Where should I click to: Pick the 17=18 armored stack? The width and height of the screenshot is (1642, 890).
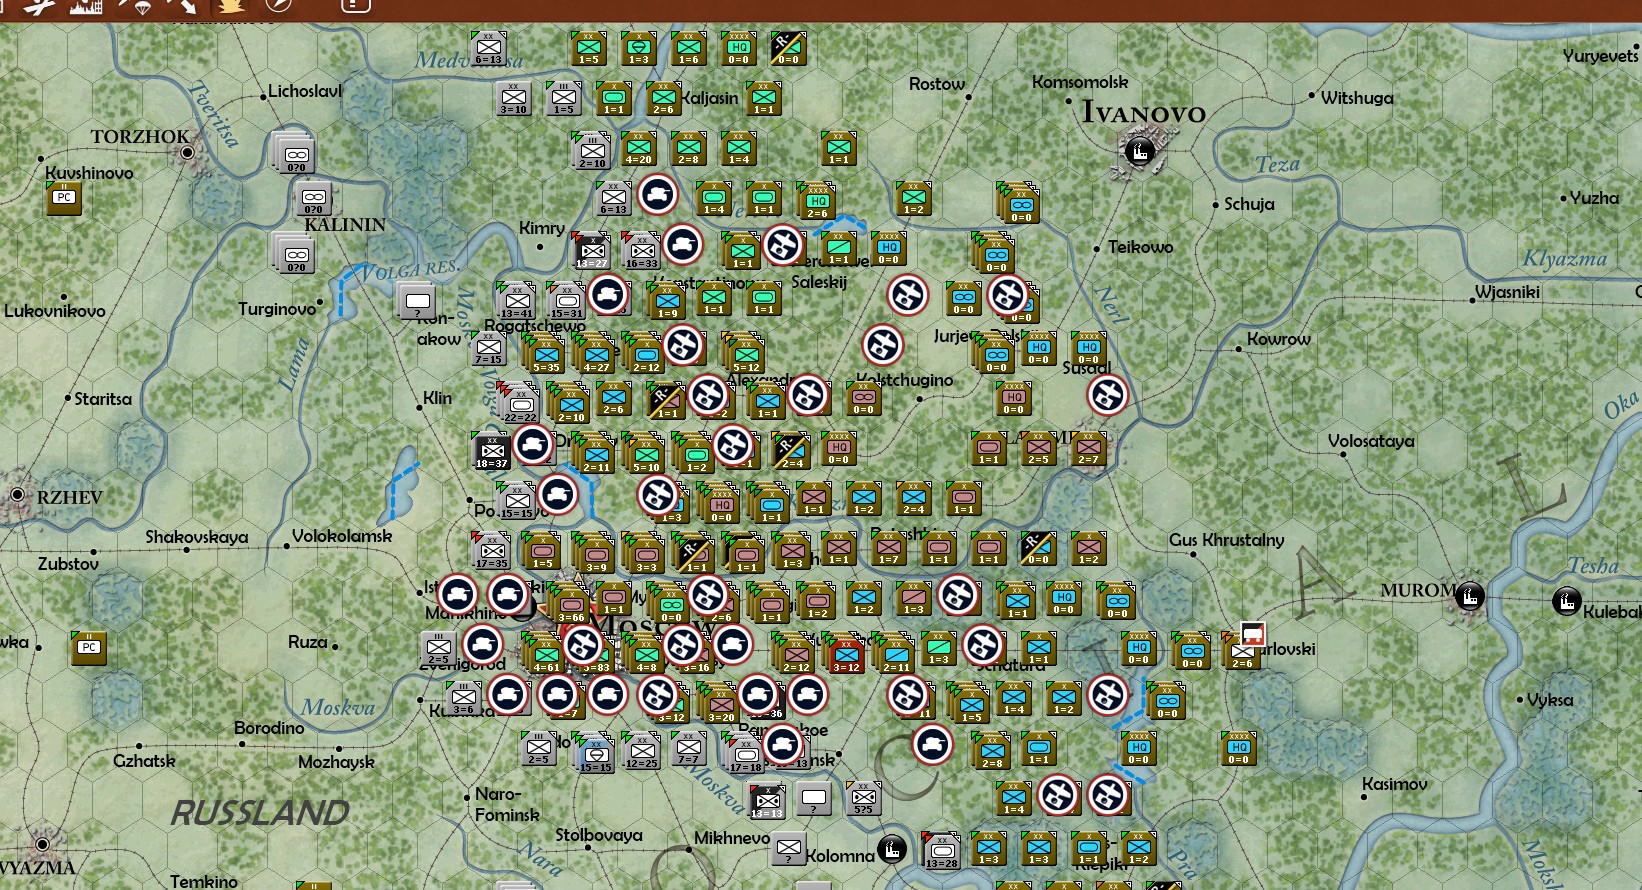tap(745, 752)
